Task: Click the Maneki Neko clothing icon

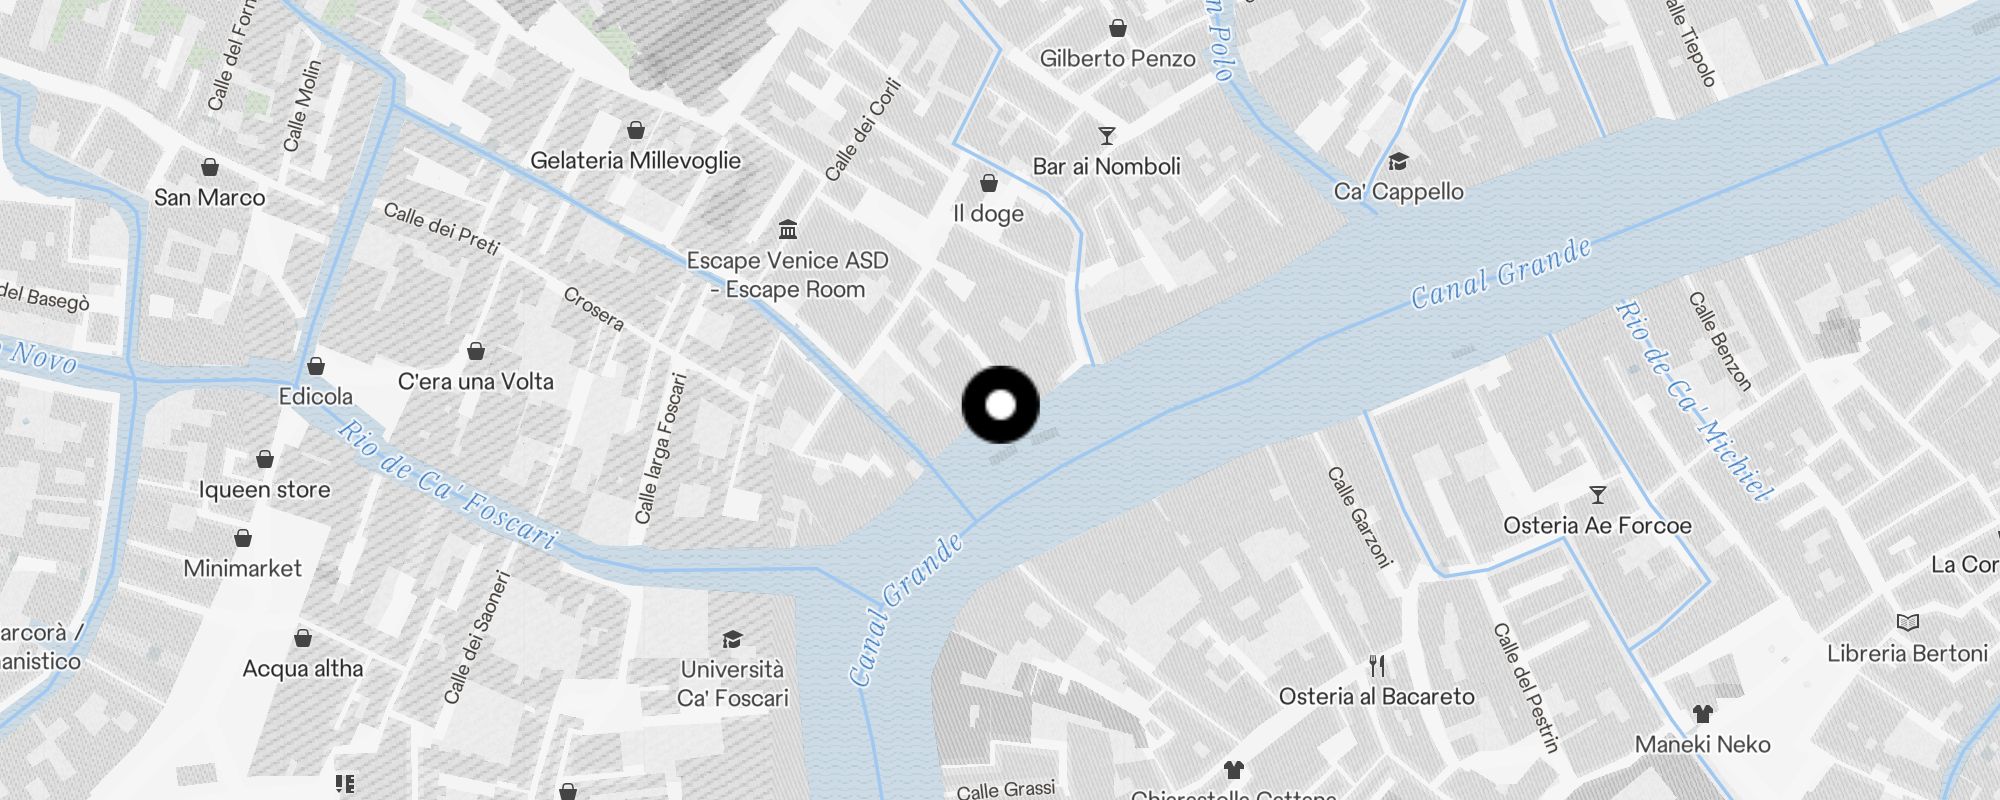Action: coord(1703,714)
